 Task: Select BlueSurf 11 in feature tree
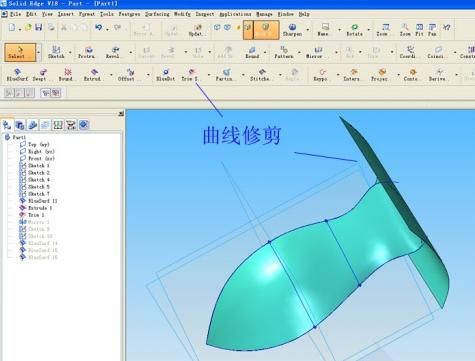(38, 201)
